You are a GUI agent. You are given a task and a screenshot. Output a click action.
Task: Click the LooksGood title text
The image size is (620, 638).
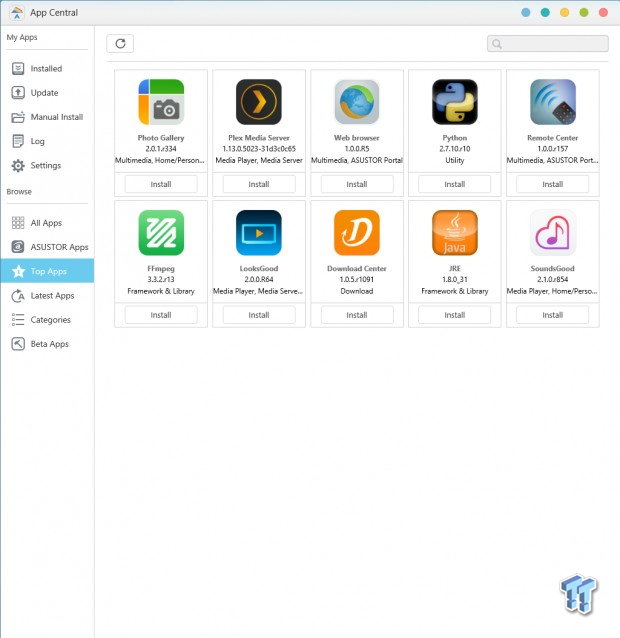tap(259, 269)
